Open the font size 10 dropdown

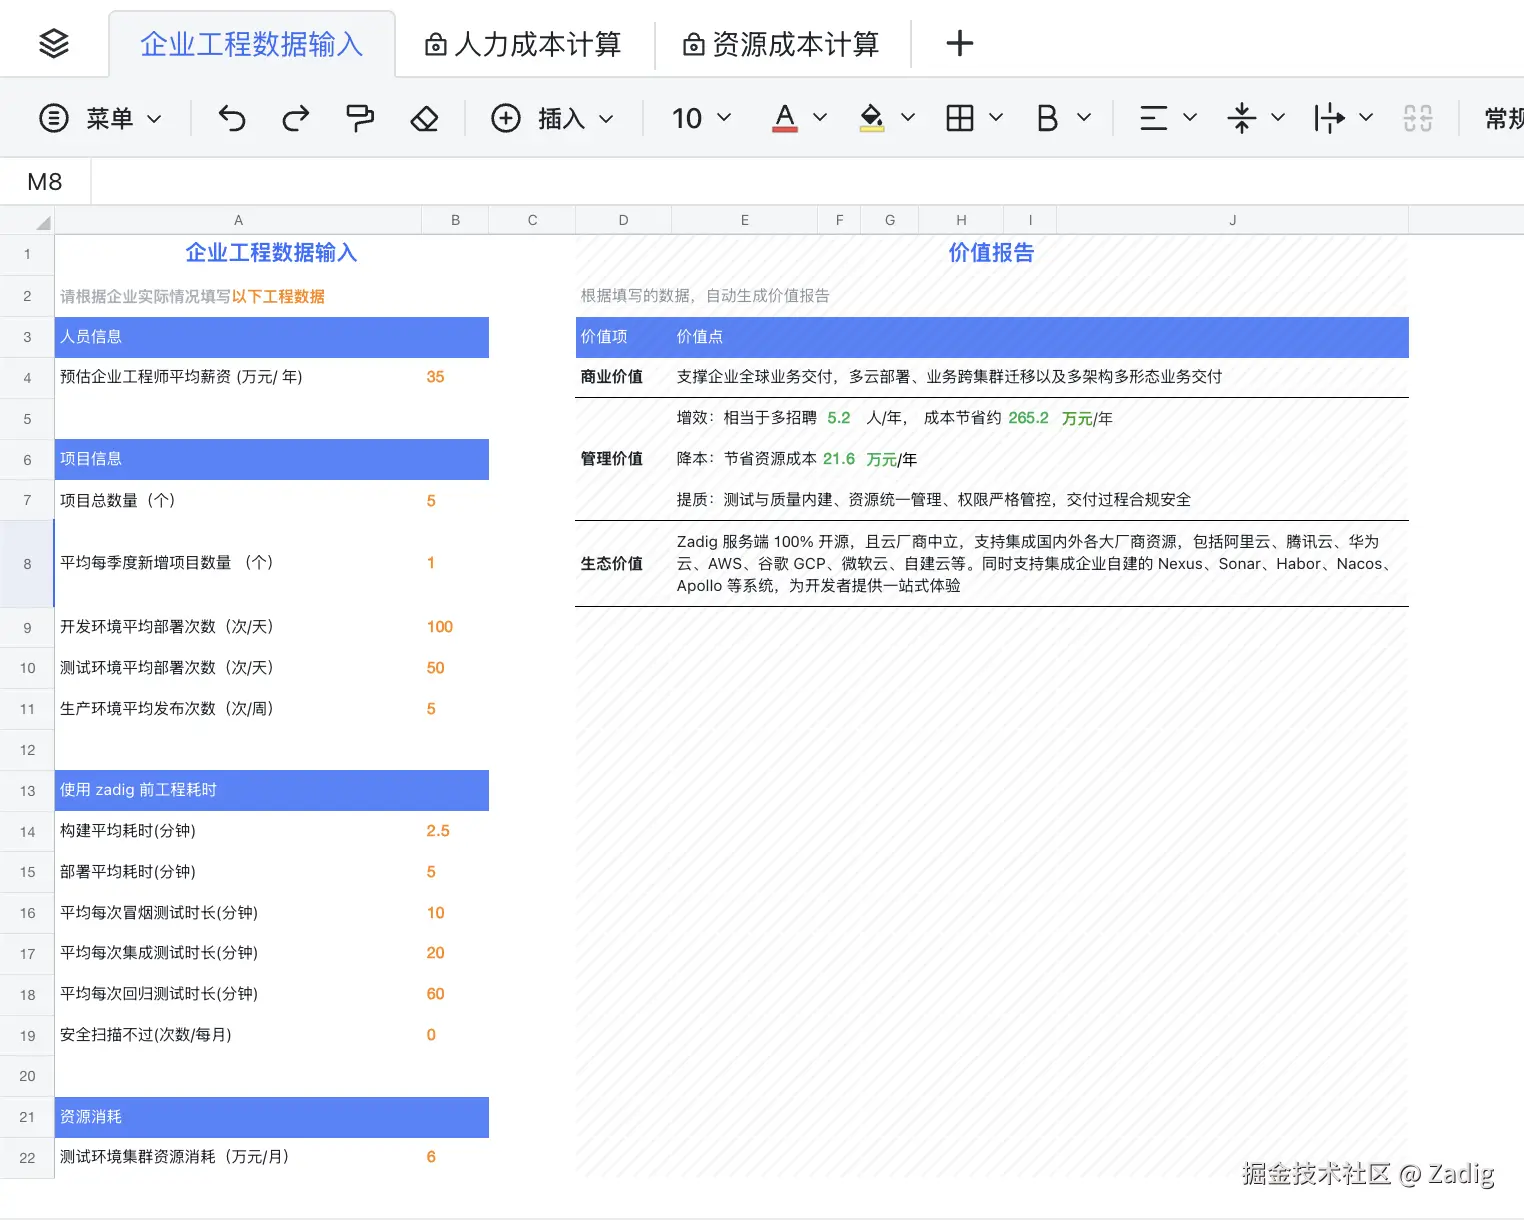[701, 118]
